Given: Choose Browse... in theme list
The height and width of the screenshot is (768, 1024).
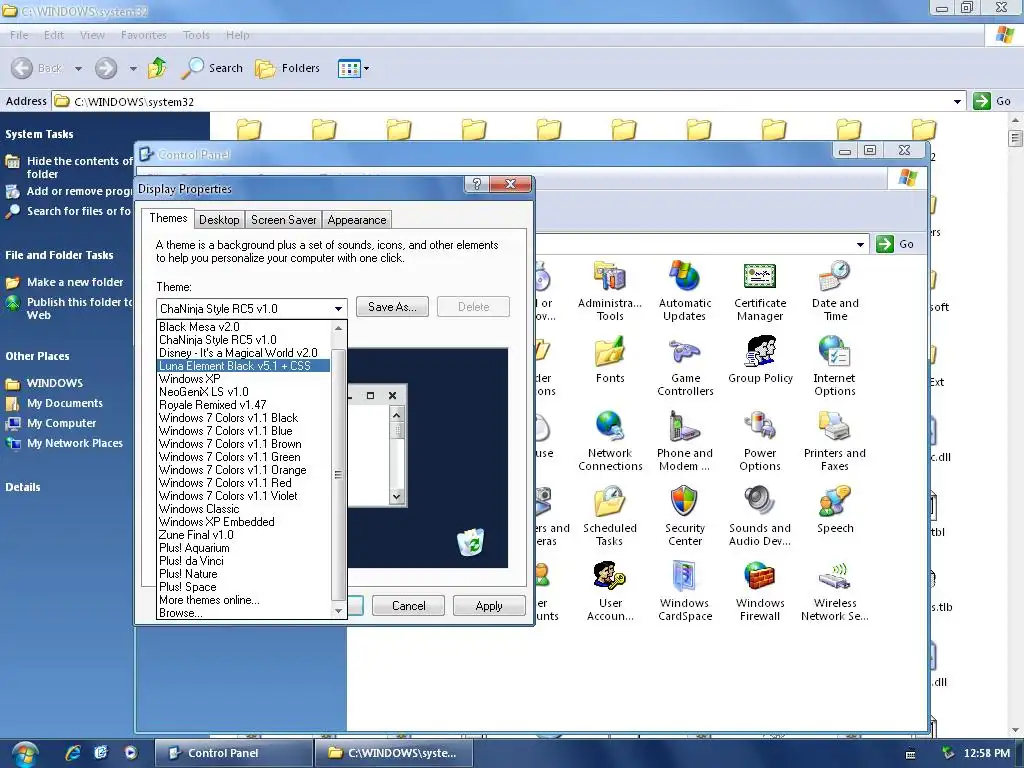Looking at the screenshot, I should 244,613.
